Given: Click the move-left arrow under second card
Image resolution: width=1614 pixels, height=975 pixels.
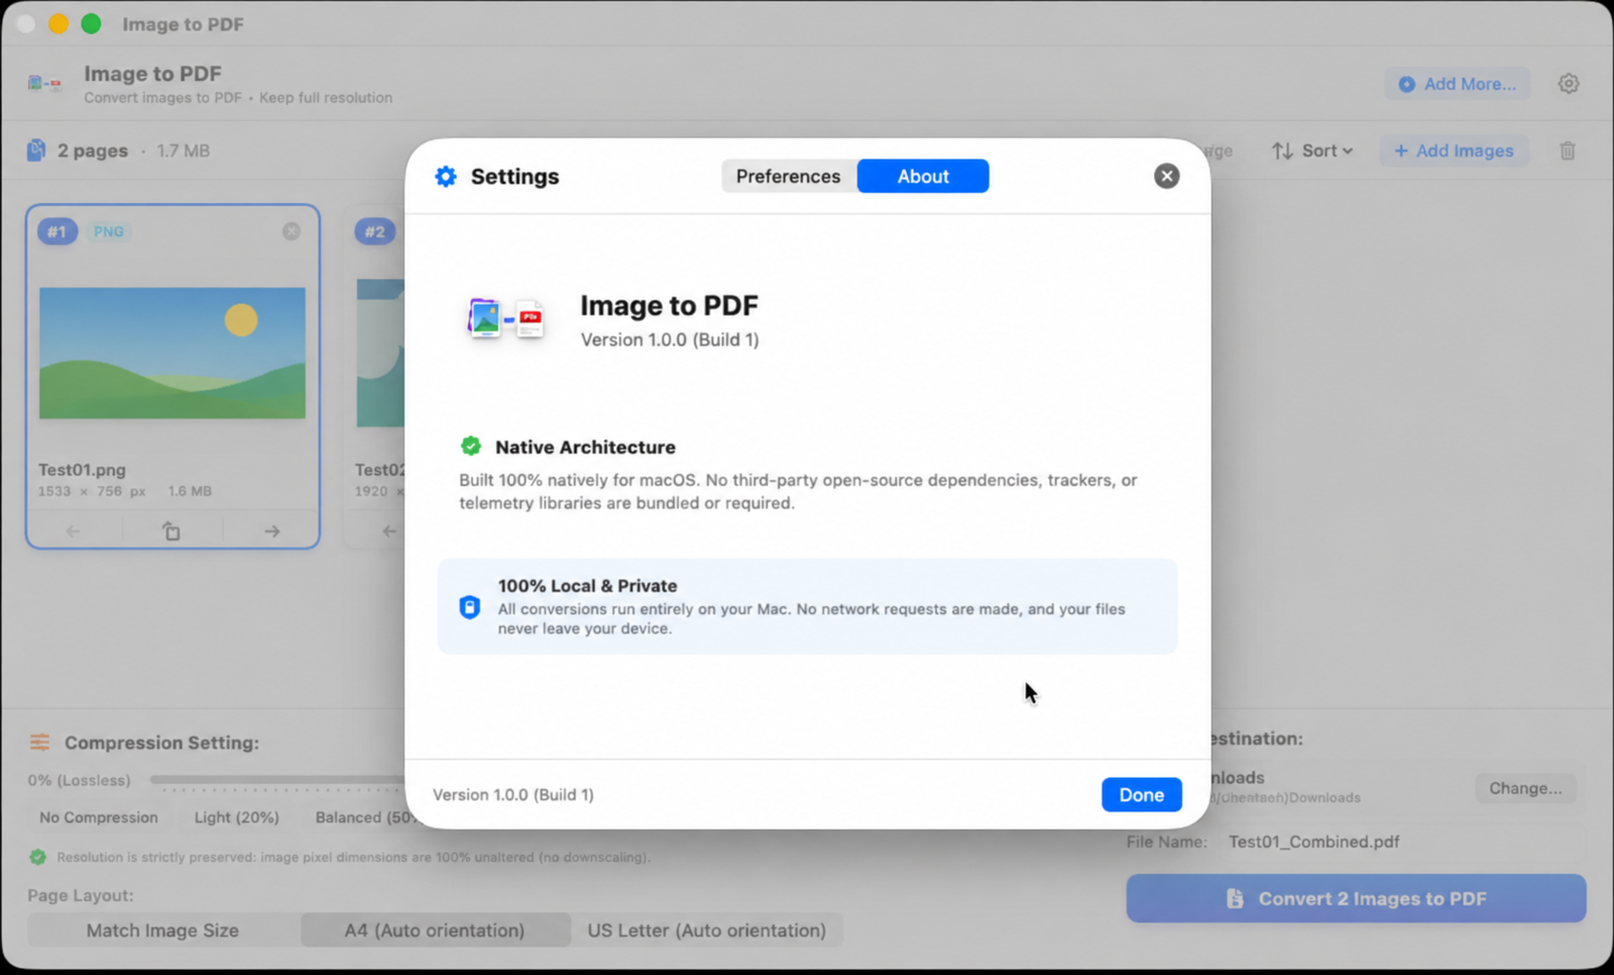Looking at the screenshot, I should (389, 531).
